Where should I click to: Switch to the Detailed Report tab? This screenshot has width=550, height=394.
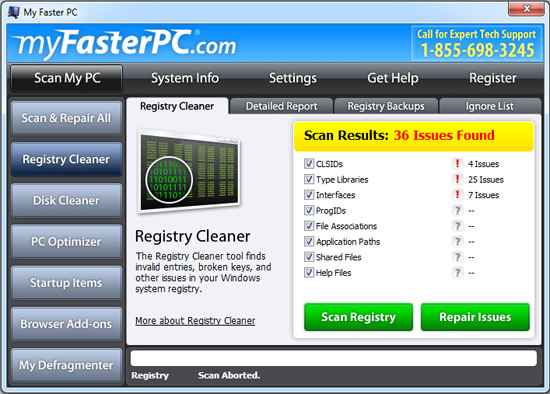tap(281, 106)
